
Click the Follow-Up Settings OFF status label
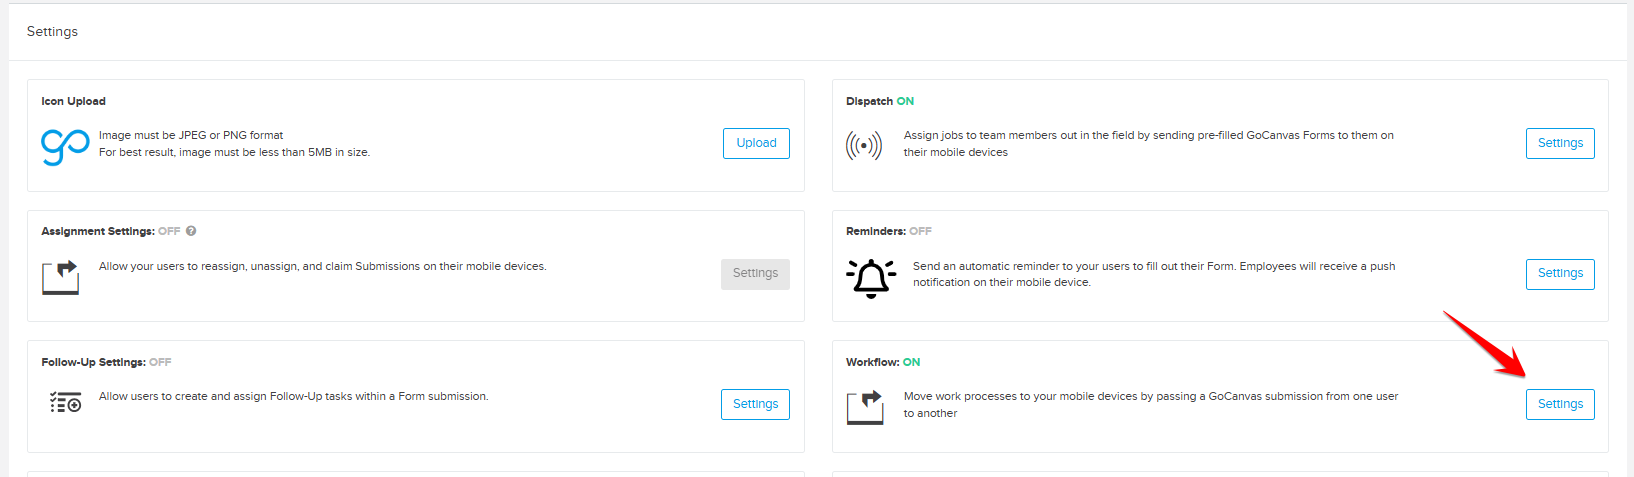160,362
